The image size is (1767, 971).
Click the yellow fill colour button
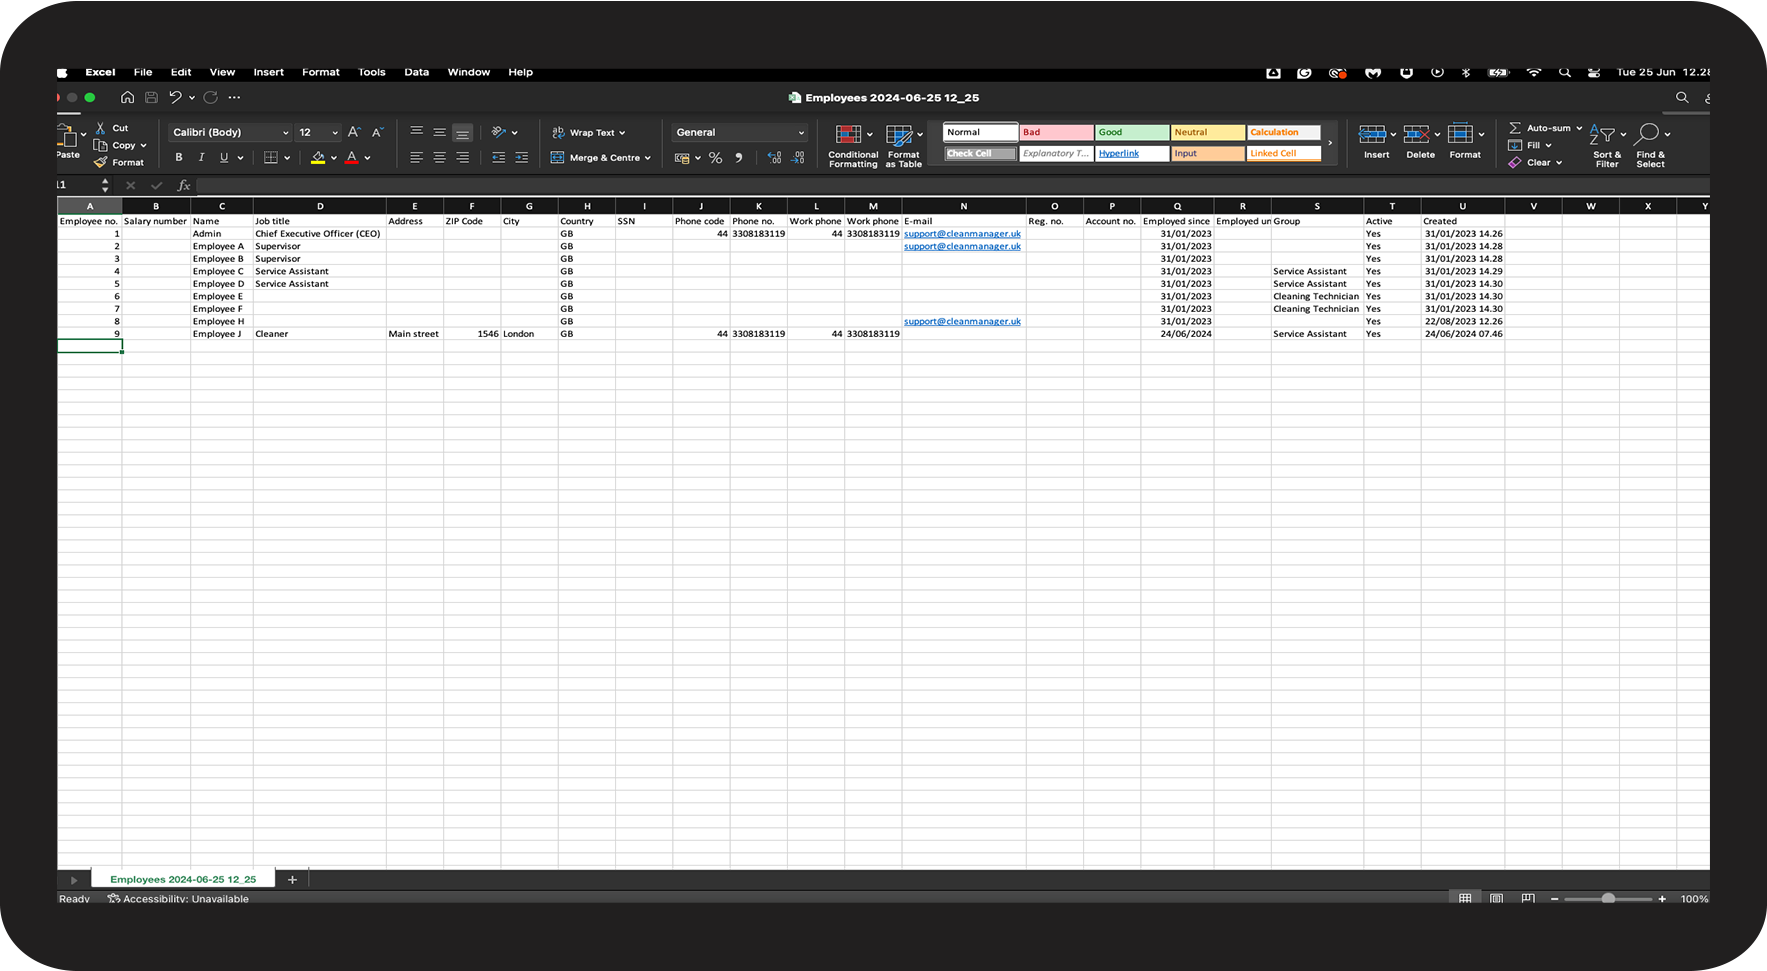click(318, 158)
